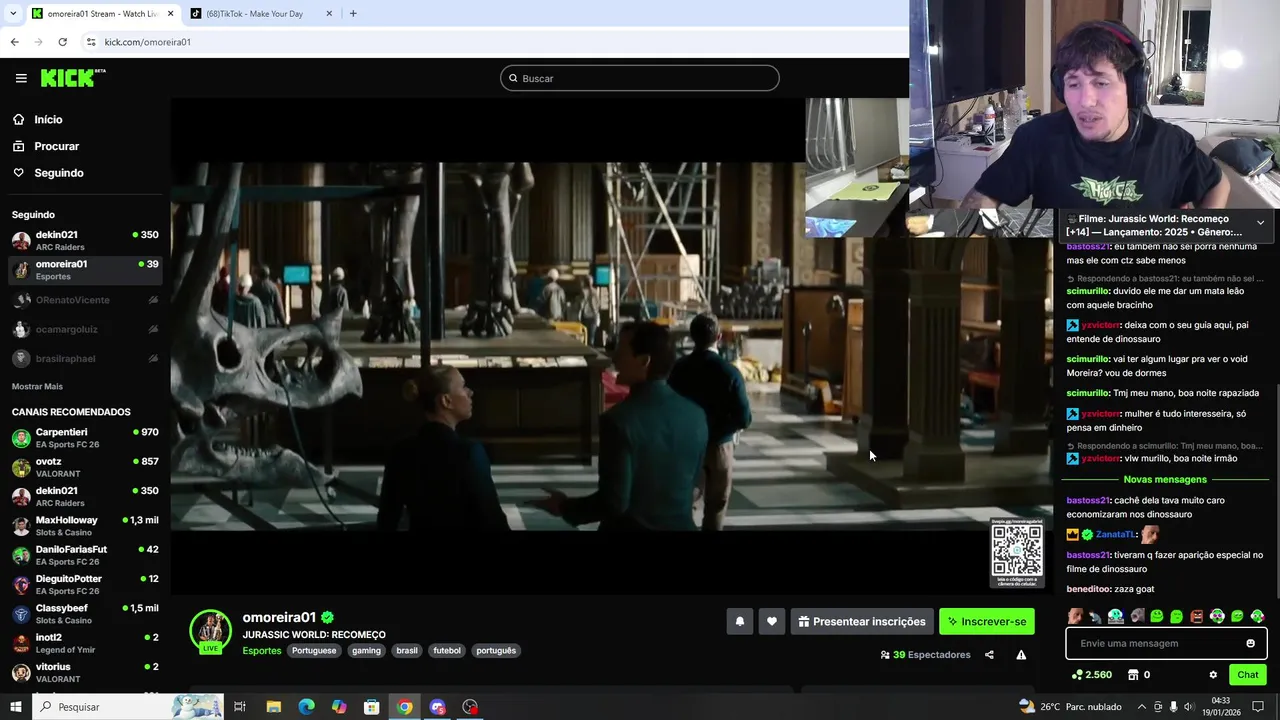The height and width of the screenshot is (720, 1280).
Task: View site information icon in address bar
Action: [x=91, y=42]
